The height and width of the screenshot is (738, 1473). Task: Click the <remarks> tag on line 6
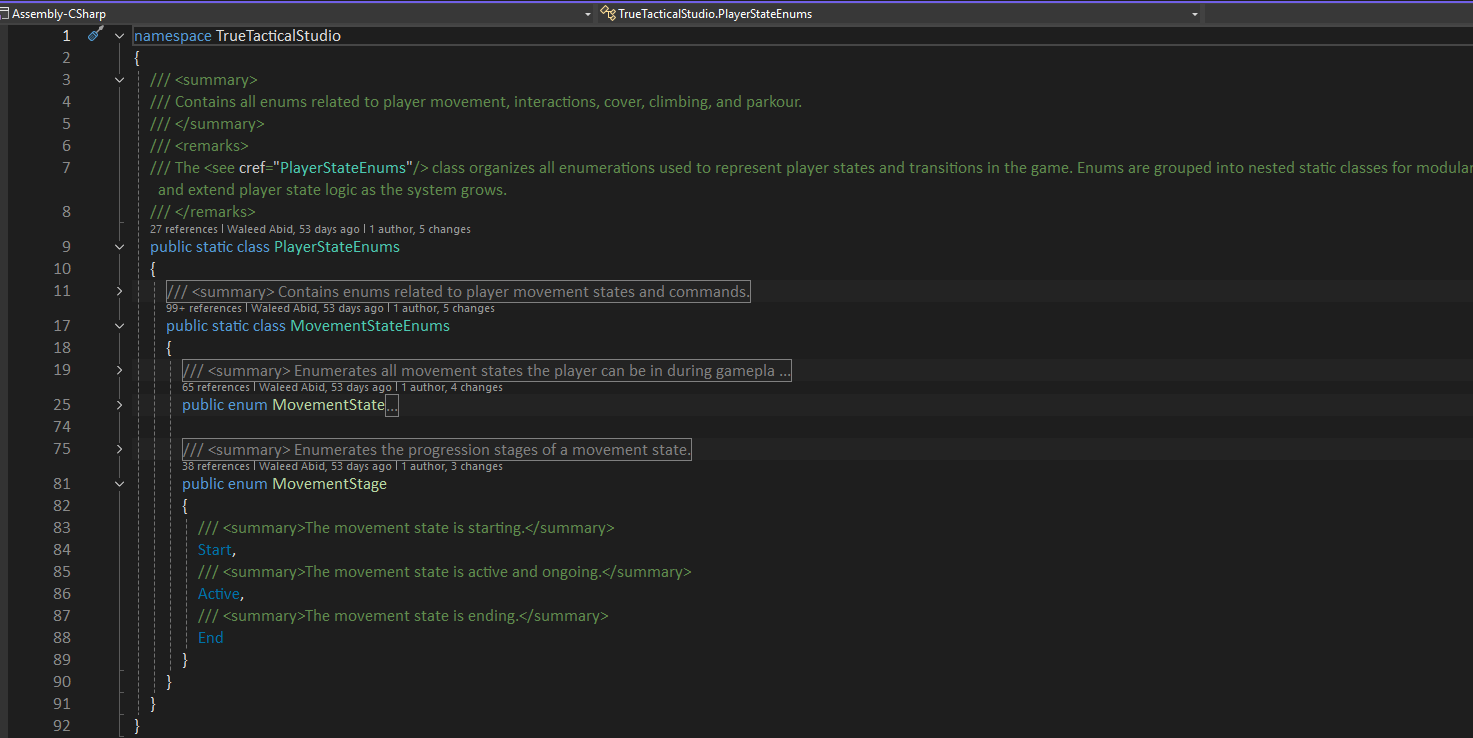pos(211,146)
